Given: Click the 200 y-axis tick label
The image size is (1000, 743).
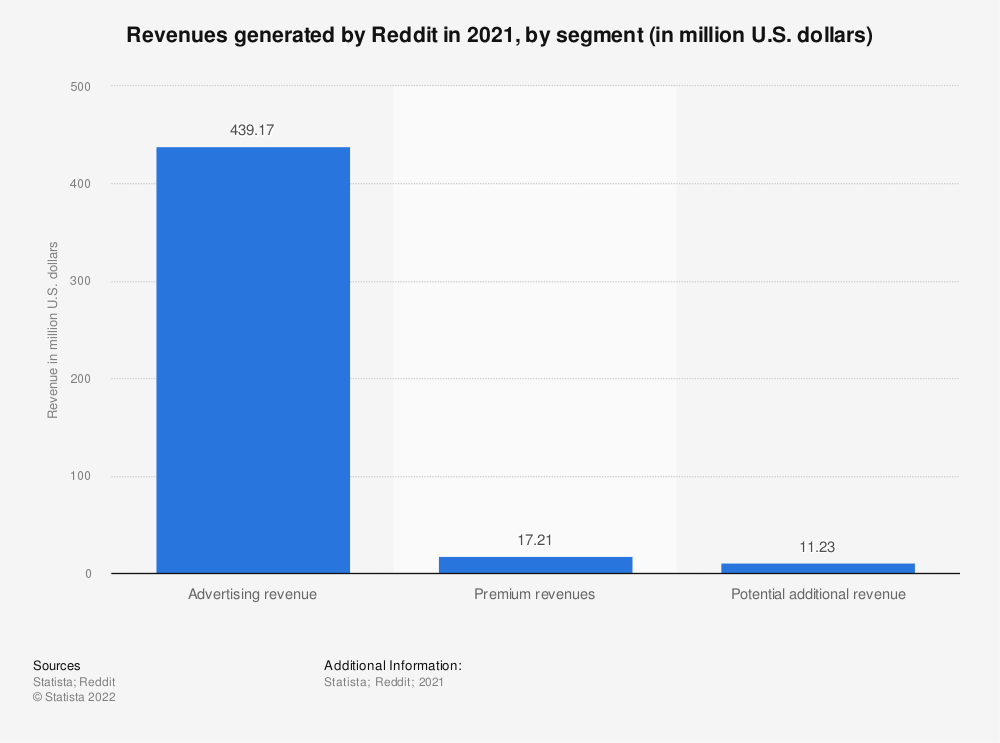Looking at the screenshot, I should pyautogui.click(x=80, y=379).
